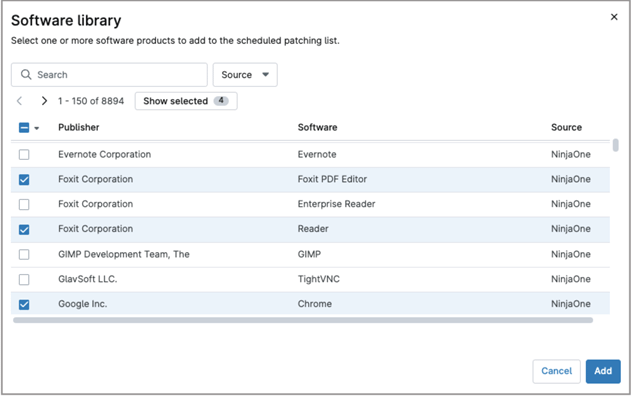The height and width of the screenshot is (396, 631).
Task: Click the Google Inc. publisher name
Action: (x=82, y=304)
